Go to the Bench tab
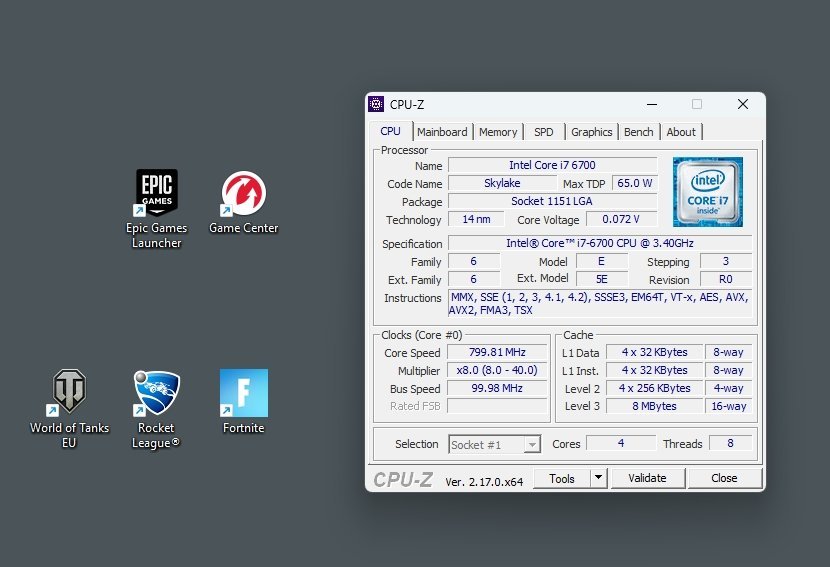Viewport: 830px width, 567px height. click(x=638, y=132)
